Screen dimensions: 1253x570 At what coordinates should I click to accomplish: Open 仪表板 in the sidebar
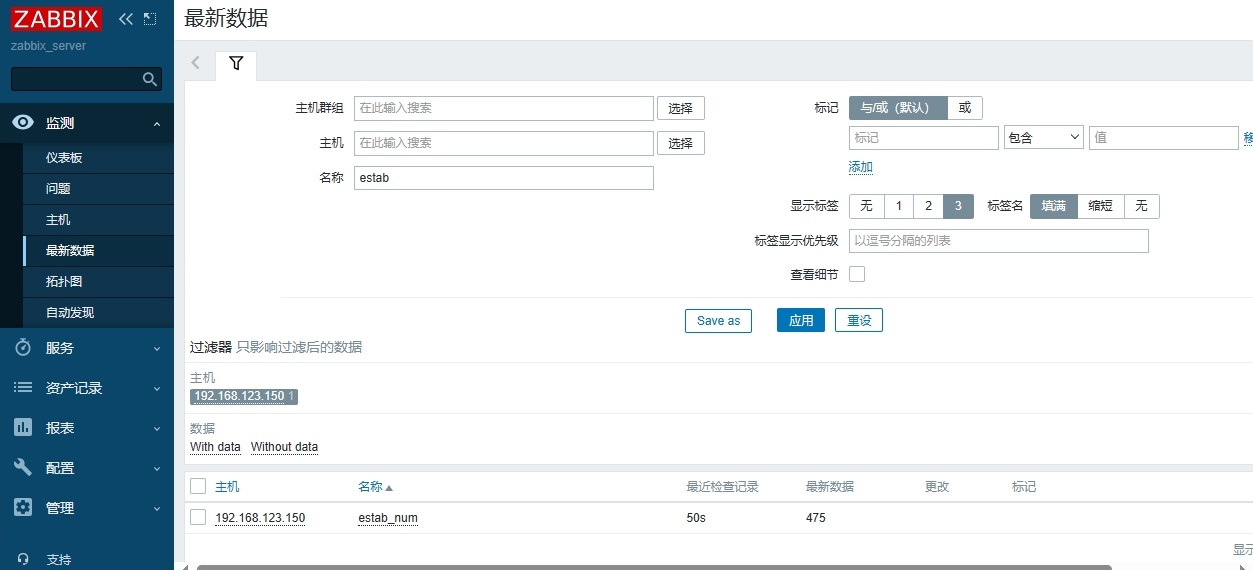[x=64, y=158]
